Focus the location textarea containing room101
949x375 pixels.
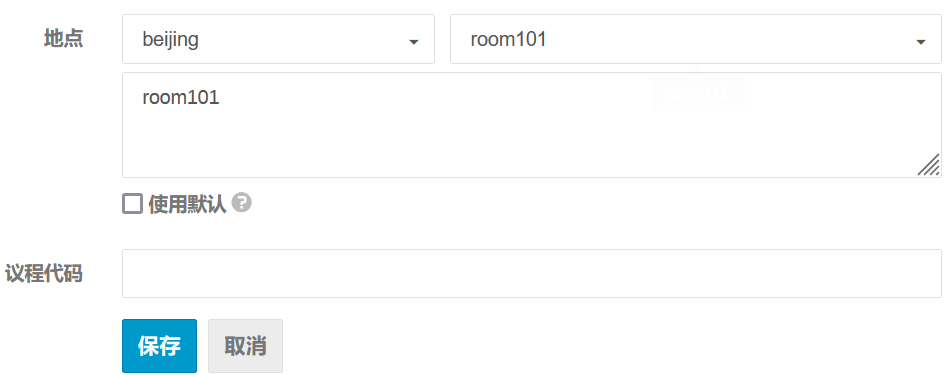tap(531, 125)
